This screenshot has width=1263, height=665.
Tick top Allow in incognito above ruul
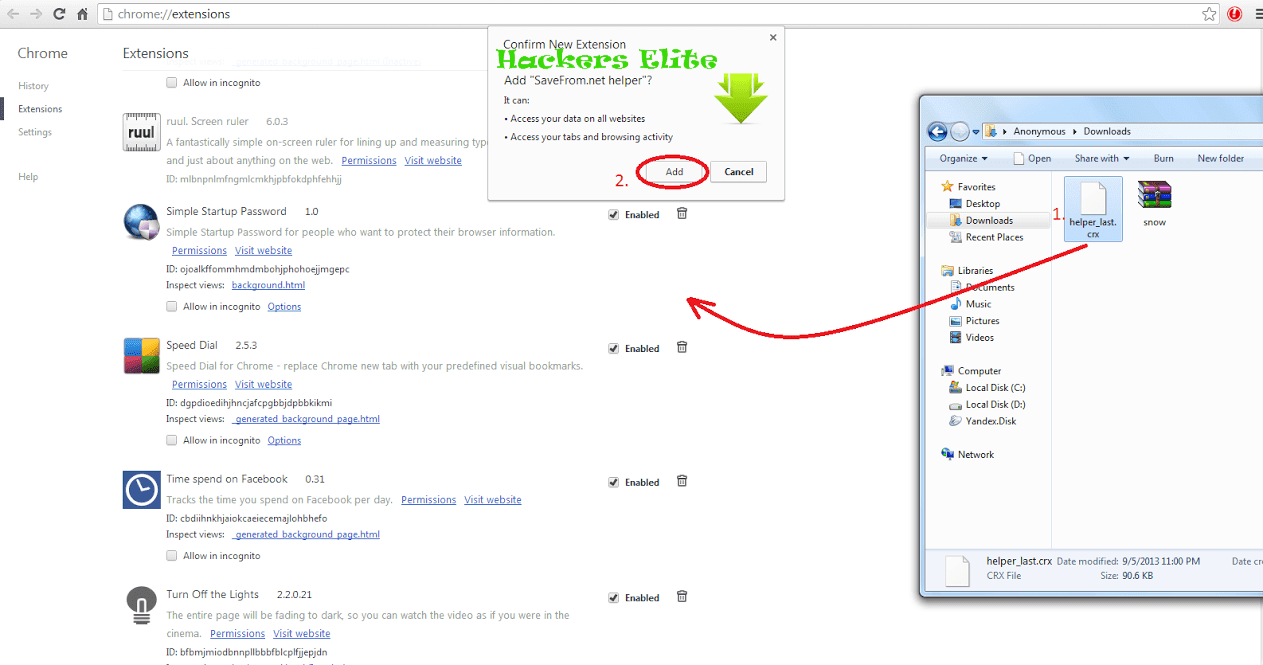click(172, 82)
